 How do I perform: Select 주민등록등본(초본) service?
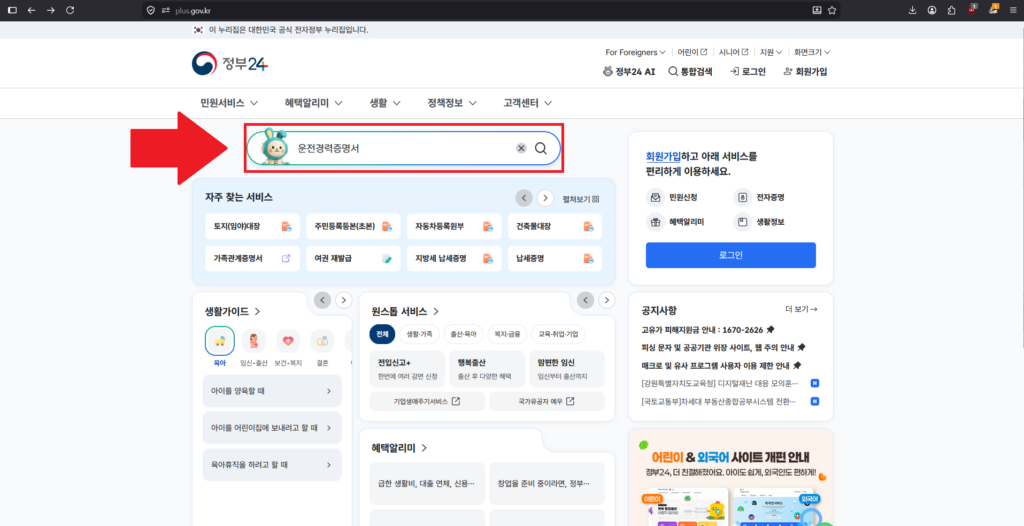(353, 226)
